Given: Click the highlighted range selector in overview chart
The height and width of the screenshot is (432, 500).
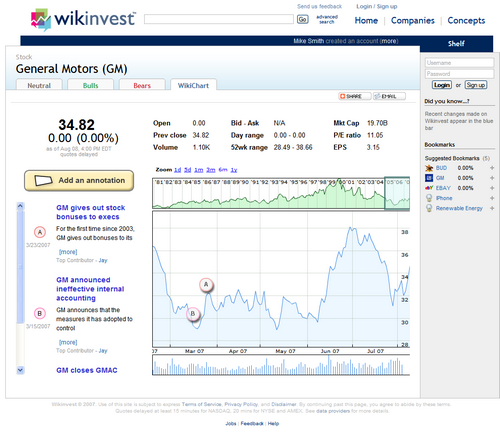Looking at the screenshot, I should (x=397, y=193).
